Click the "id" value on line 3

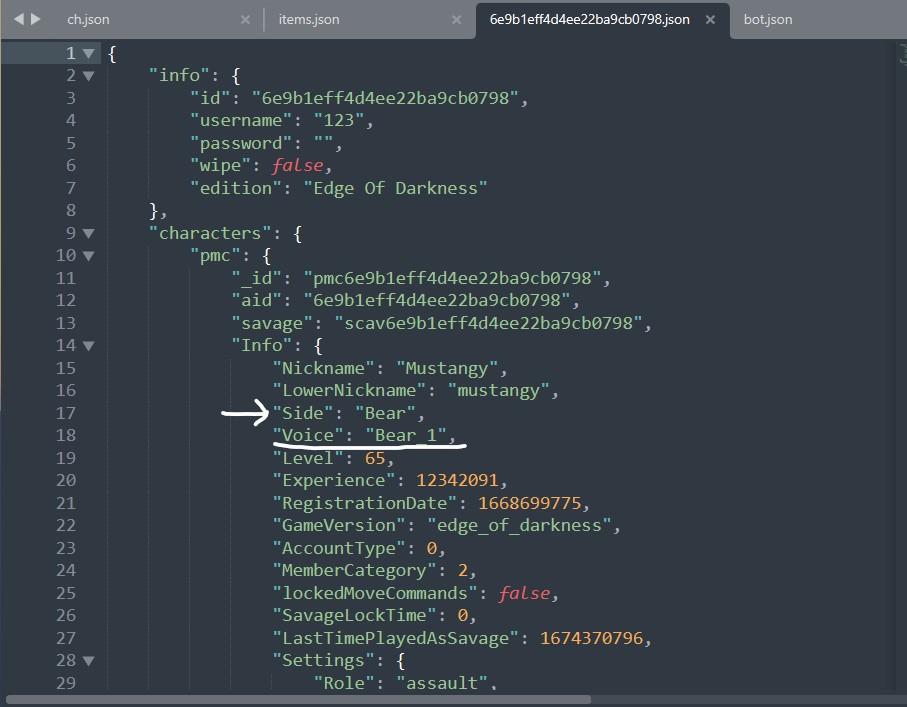coord(385,98)
